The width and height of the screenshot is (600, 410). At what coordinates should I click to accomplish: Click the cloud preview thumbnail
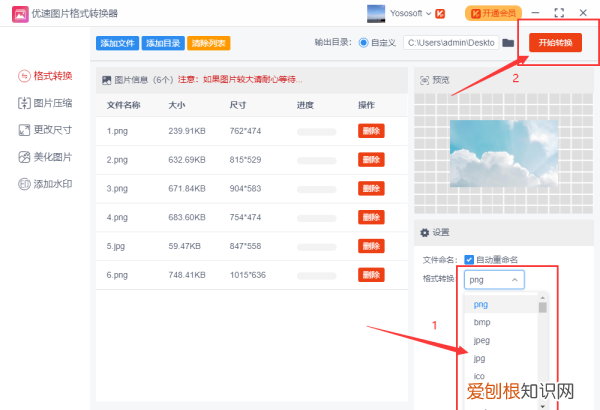[504, 153]
